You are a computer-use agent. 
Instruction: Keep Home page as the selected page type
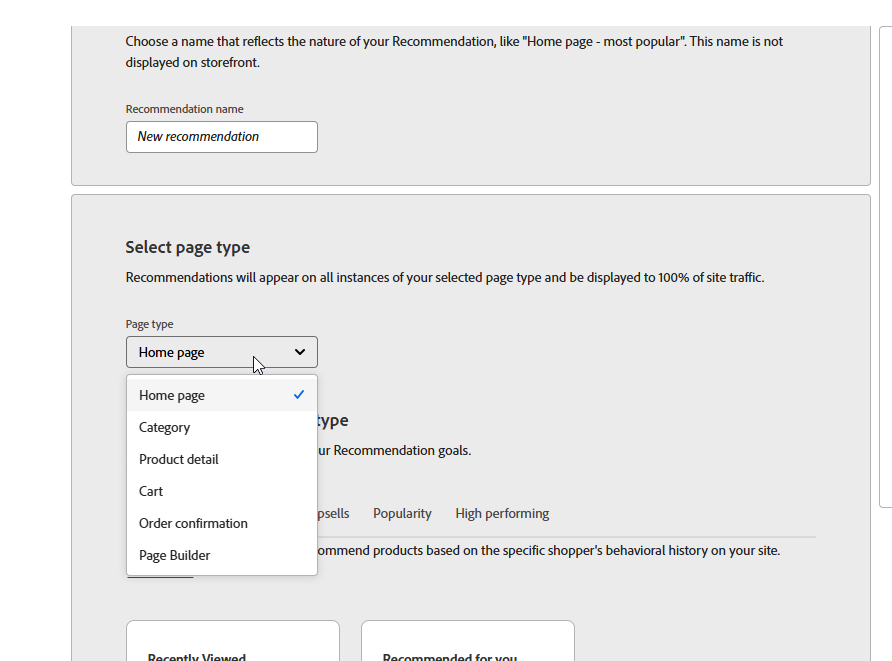tap(171, 395)
